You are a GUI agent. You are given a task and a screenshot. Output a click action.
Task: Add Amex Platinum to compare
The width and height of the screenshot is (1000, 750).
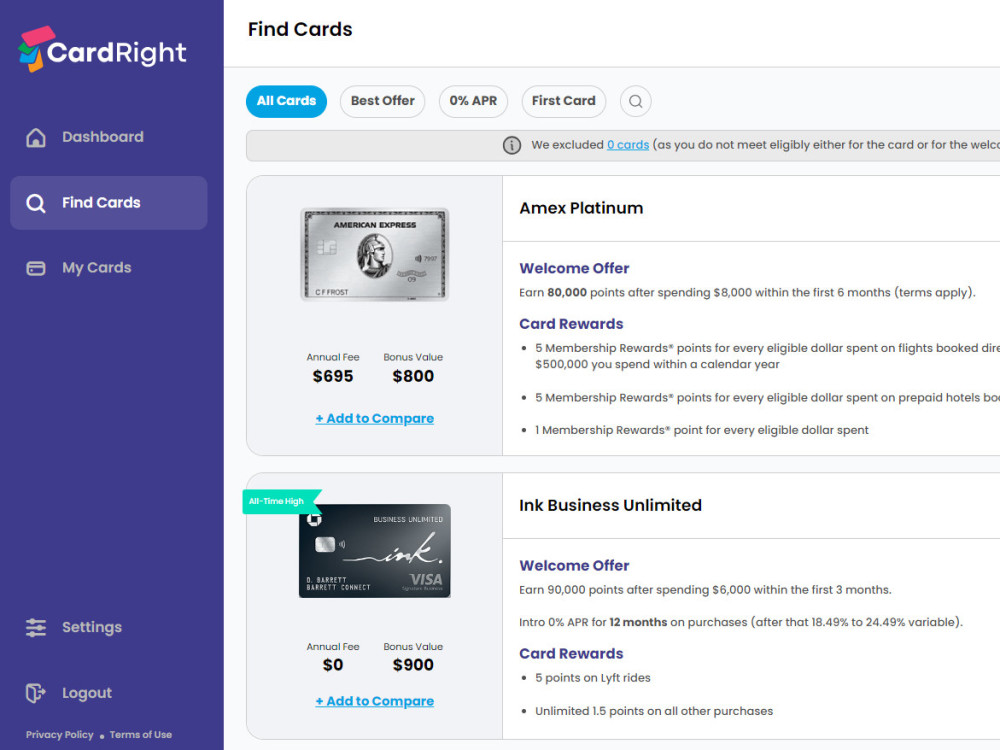375,418
